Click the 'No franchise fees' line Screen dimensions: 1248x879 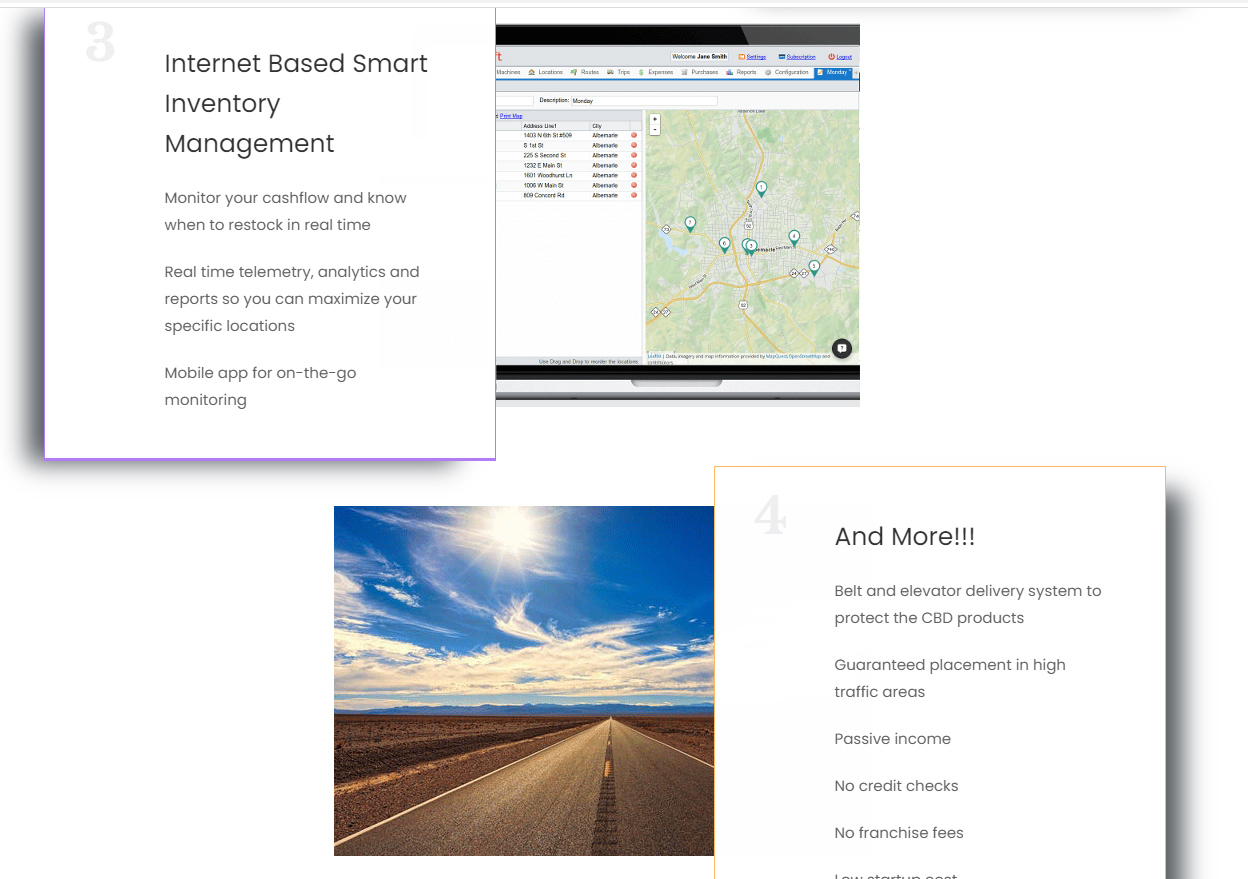pyautogui.click(x=899, y=833)
